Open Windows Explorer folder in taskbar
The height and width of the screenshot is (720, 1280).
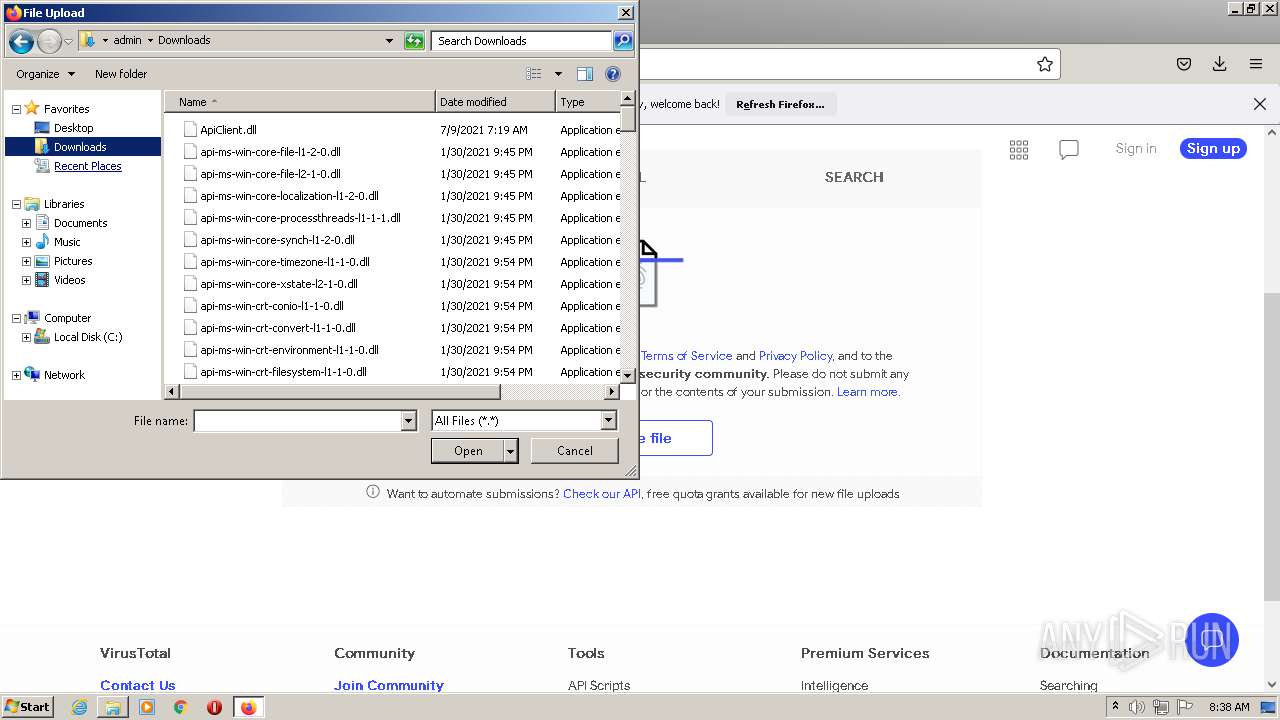[113, 707]
